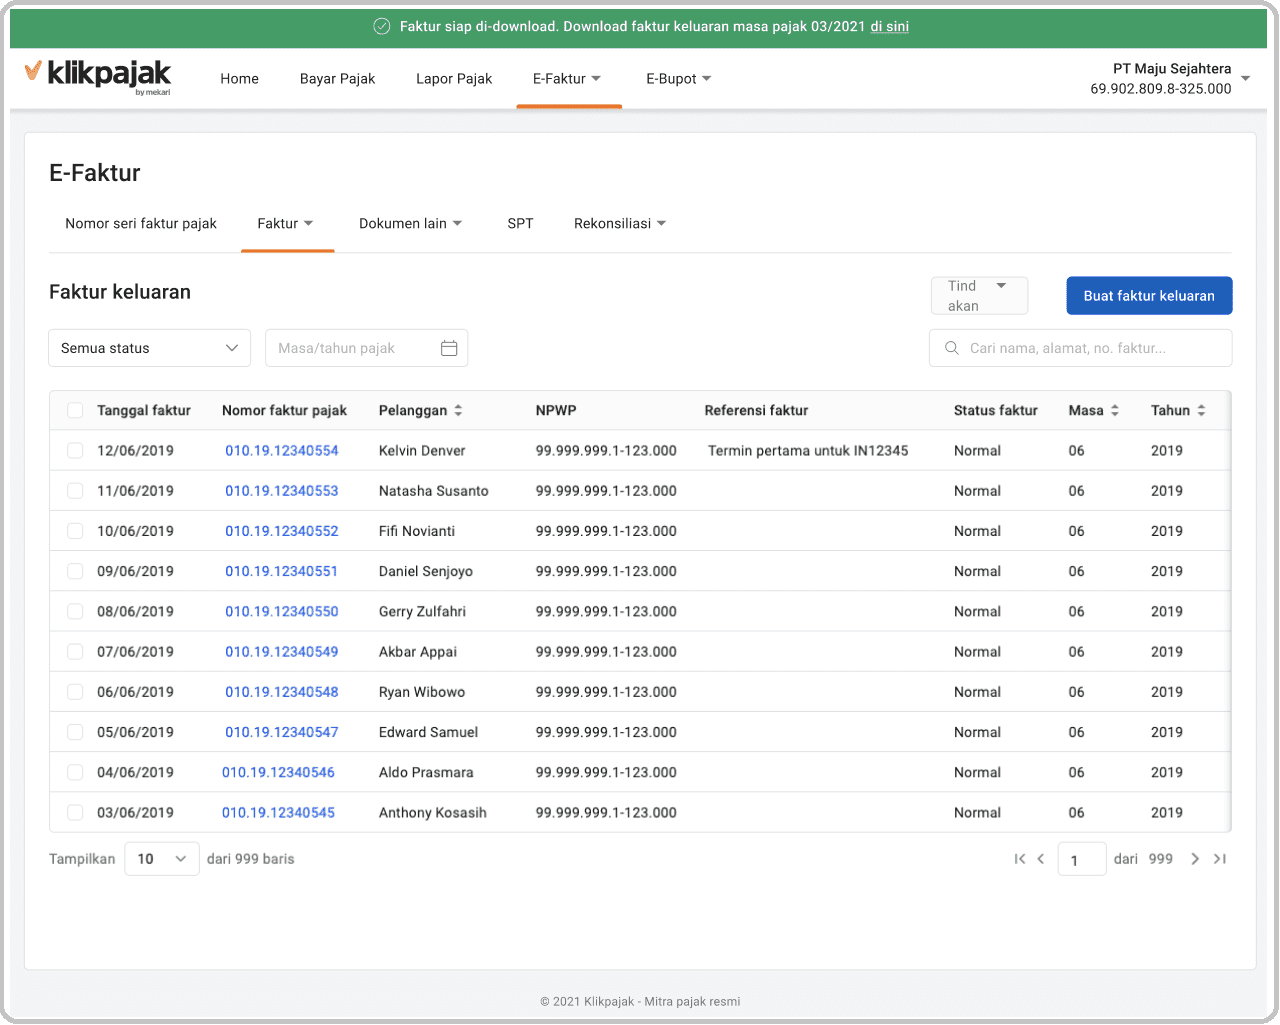The image size is (1280, 1025).
Task: Open the Lapor Pajak menu
Action: click(x=454, y=78)
